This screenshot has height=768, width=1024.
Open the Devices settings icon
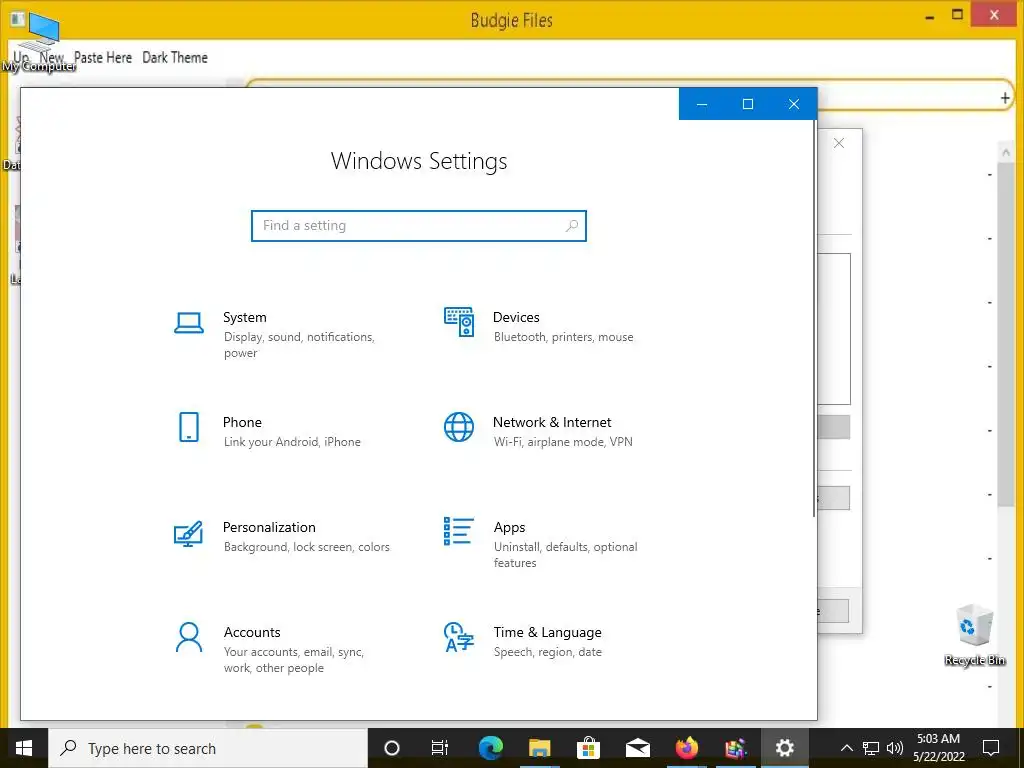pos(459,322)
